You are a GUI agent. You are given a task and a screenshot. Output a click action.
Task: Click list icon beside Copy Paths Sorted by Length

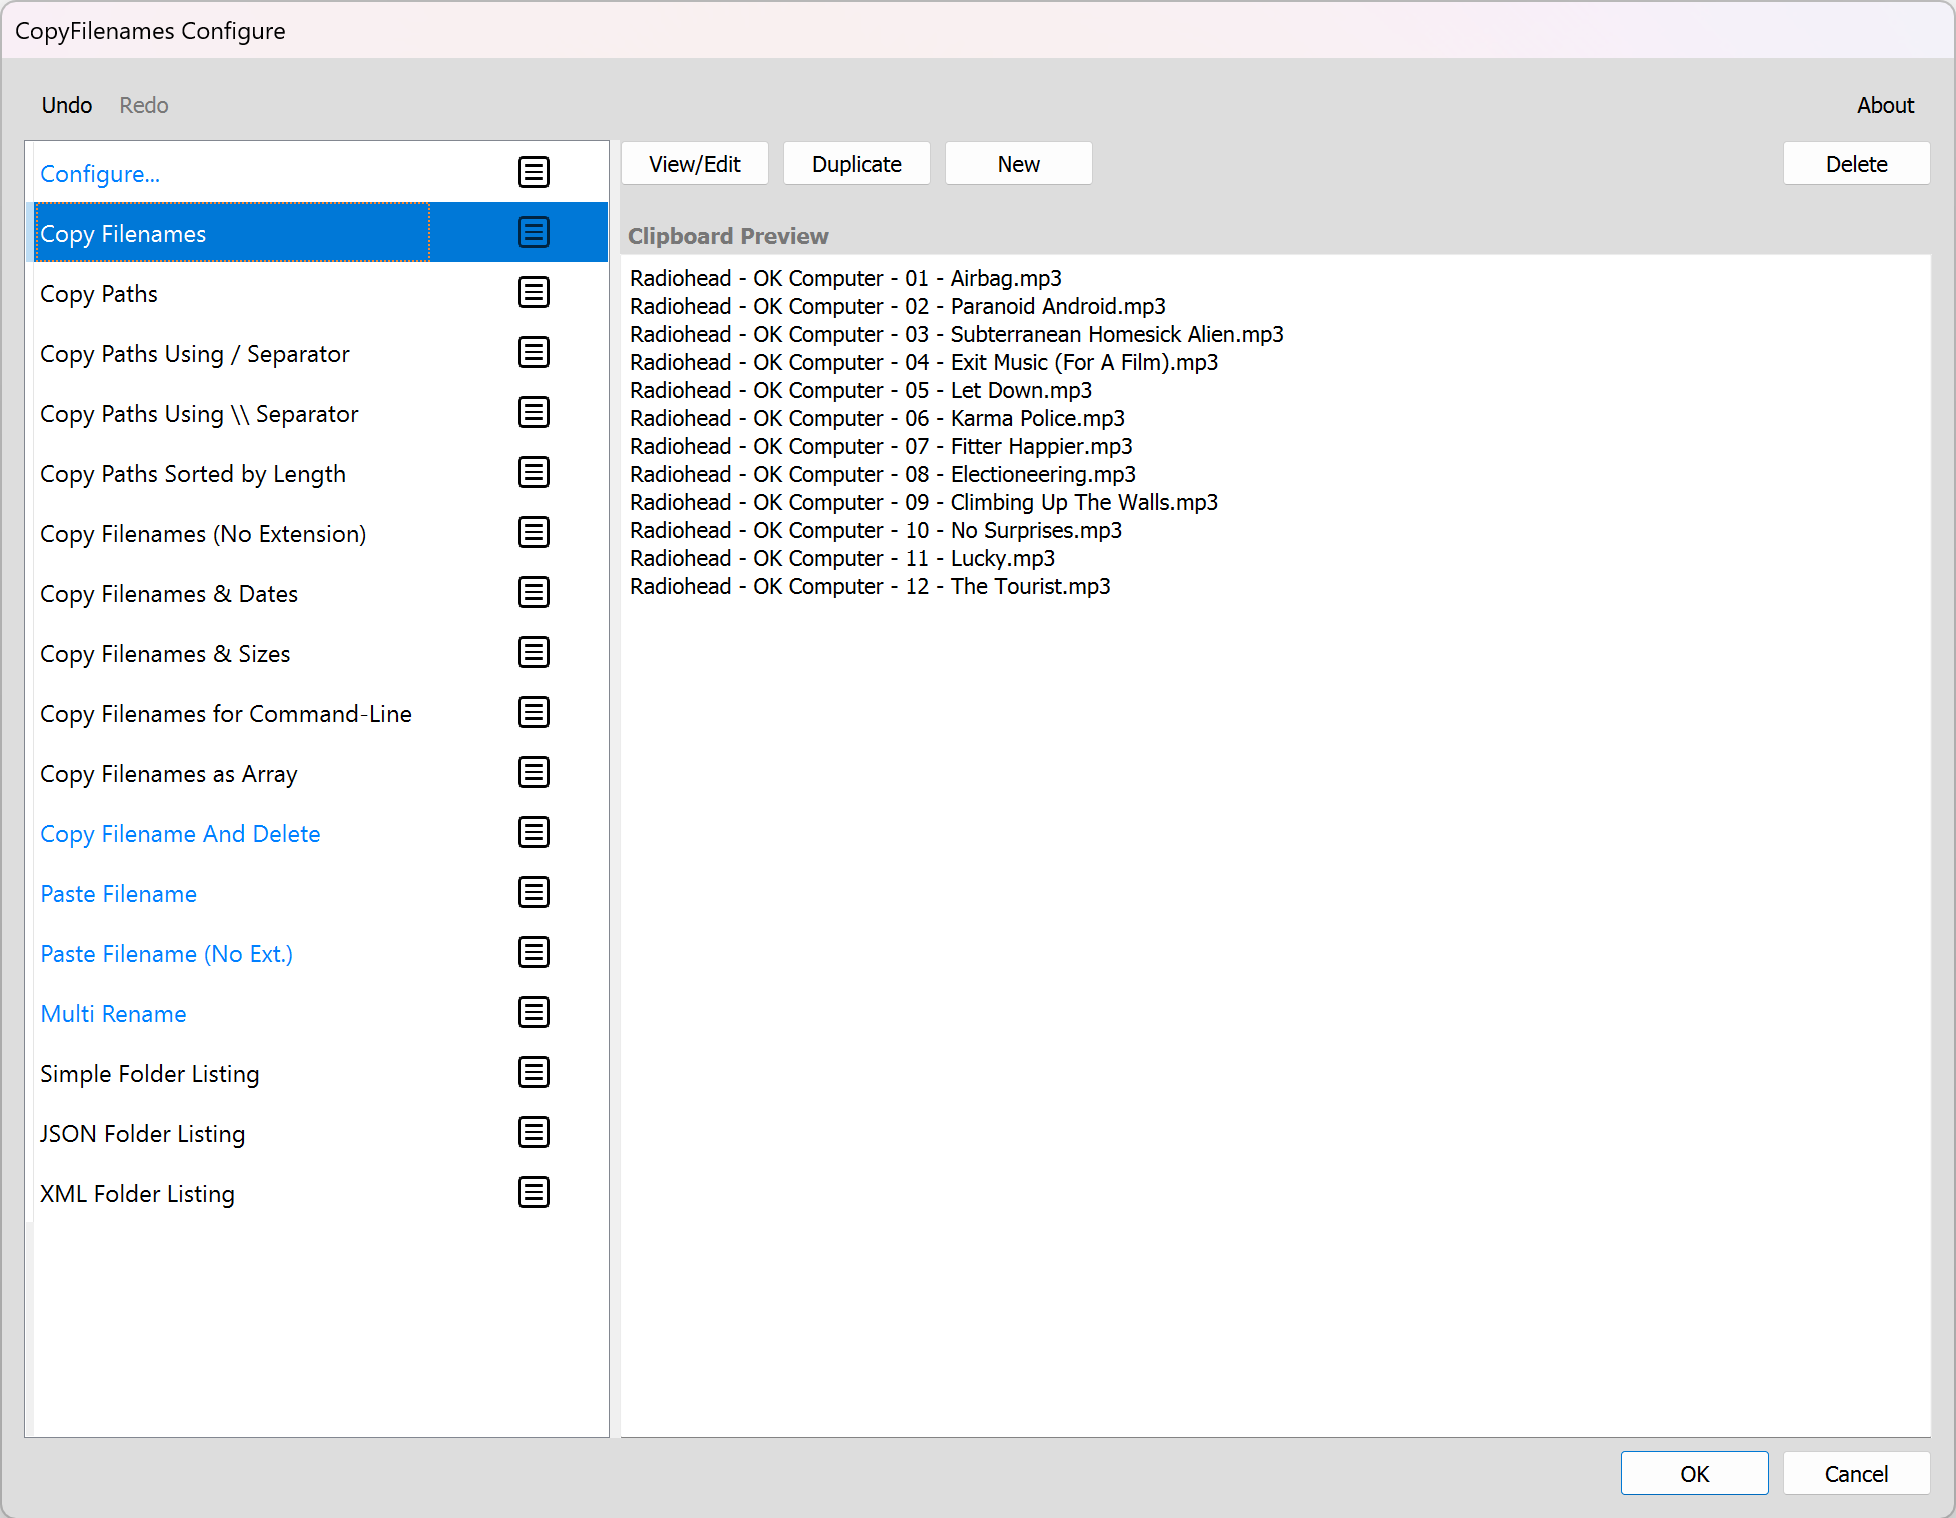(534, 472)
